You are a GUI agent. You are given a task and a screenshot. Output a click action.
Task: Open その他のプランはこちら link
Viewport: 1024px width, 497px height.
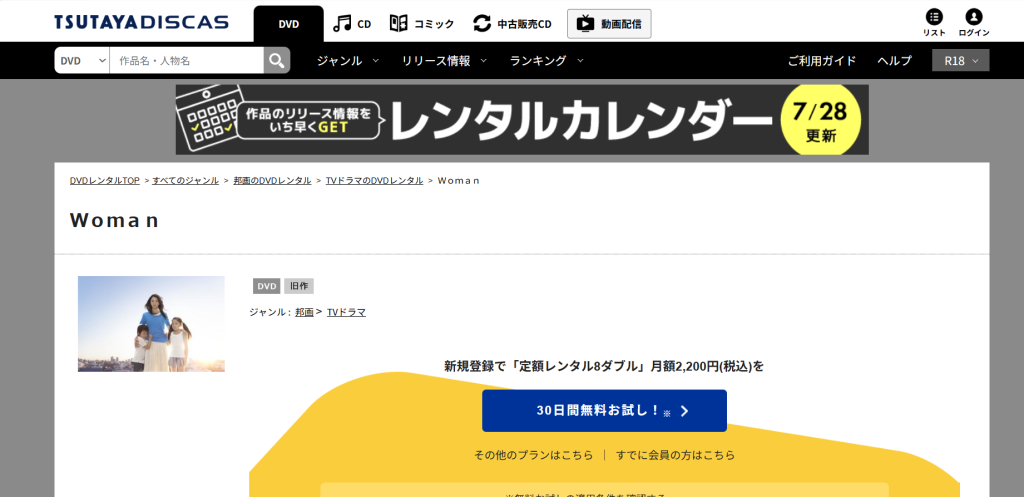534,455
